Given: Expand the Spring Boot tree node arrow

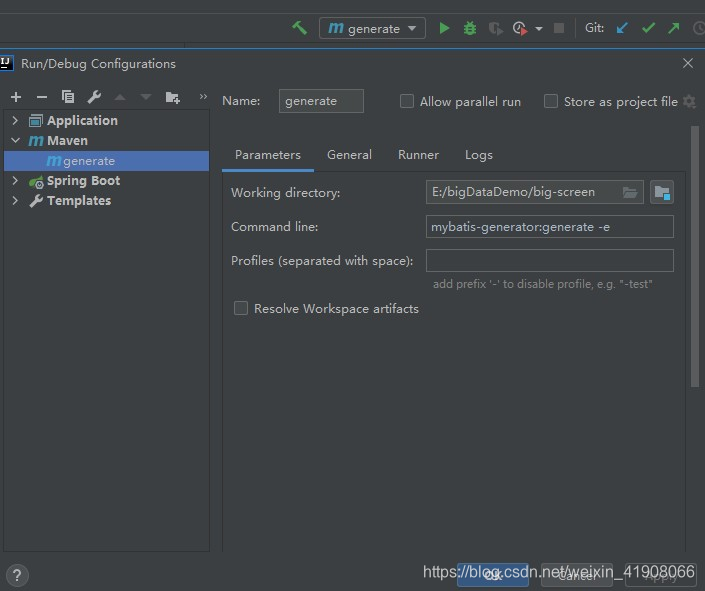Looking at the screenshot, I should tap(15, 180).
